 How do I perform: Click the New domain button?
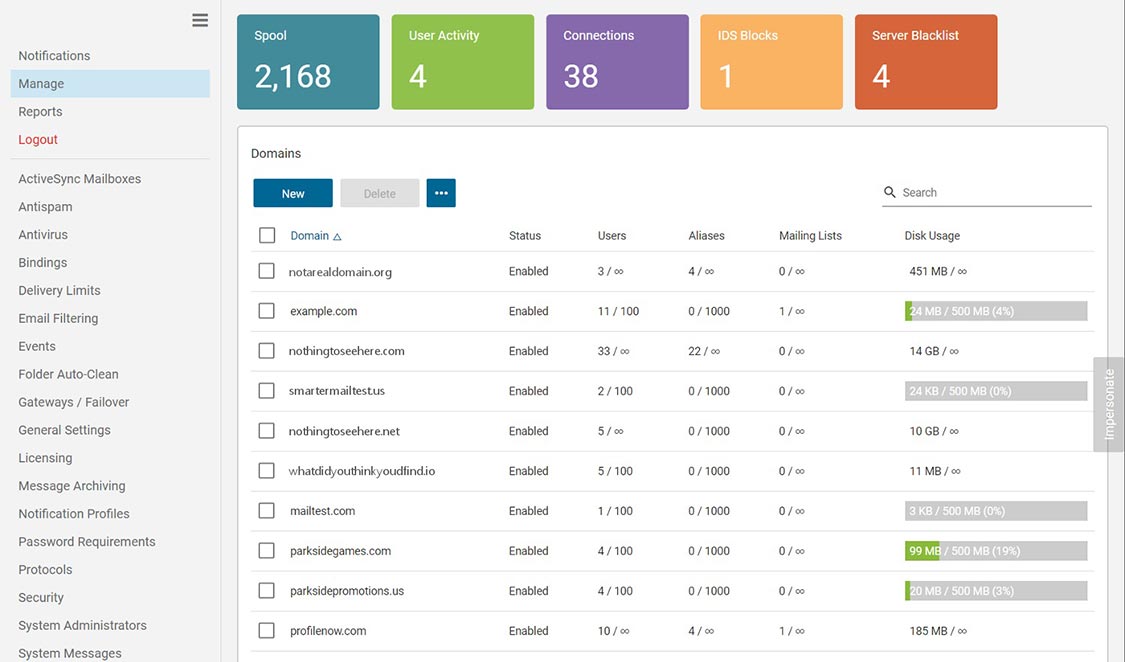(293, 193)
